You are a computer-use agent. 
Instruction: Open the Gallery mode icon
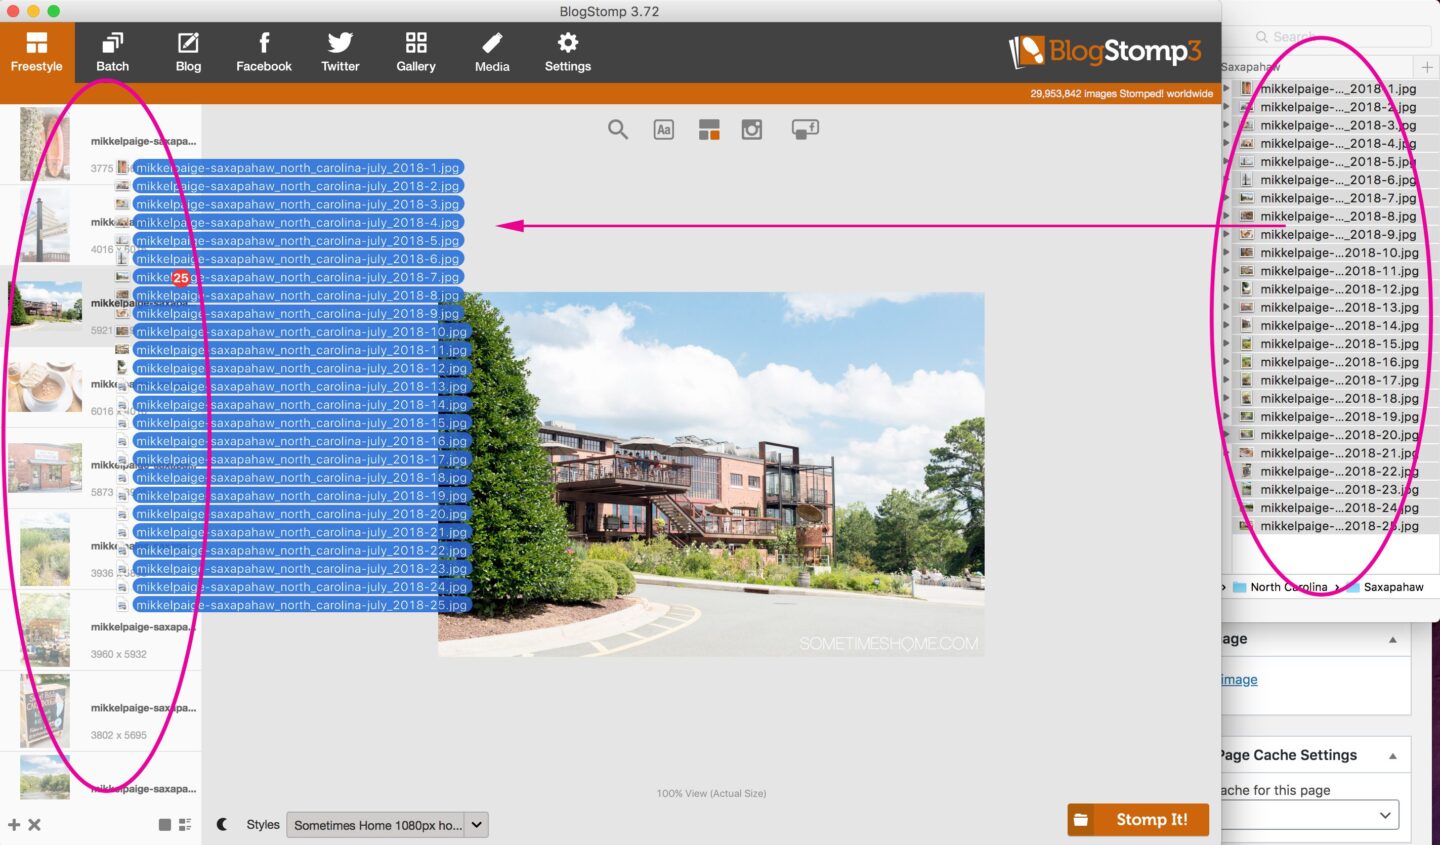click(x=416, y=50)
